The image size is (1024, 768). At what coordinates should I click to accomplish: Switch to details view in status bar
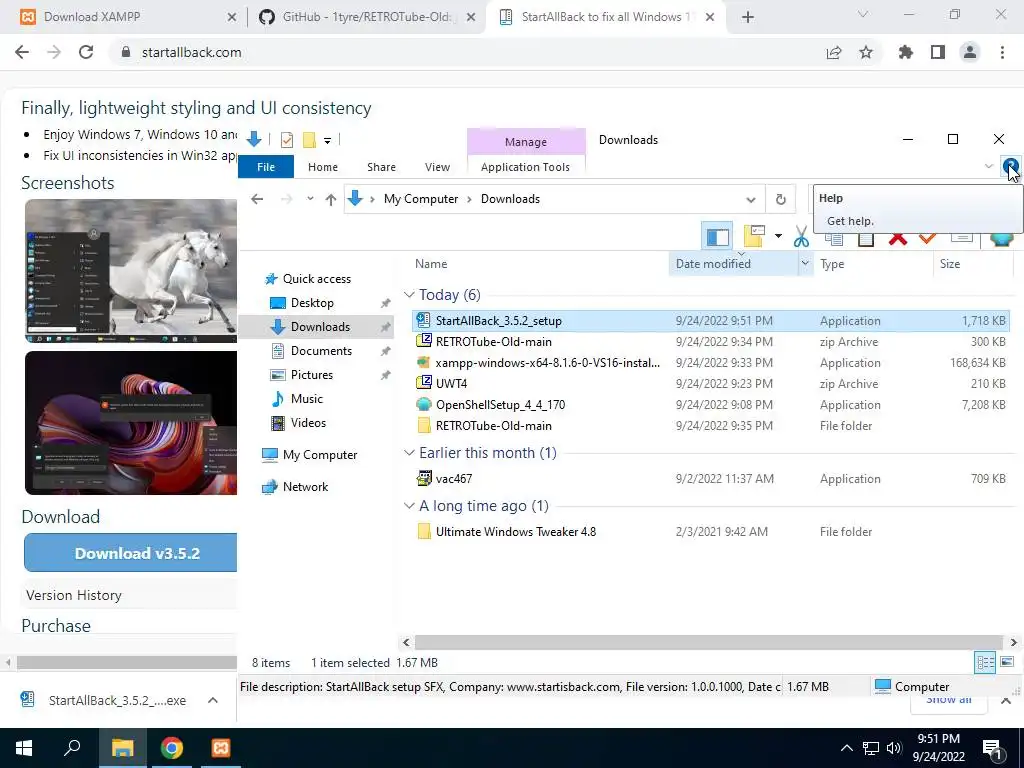985,663
